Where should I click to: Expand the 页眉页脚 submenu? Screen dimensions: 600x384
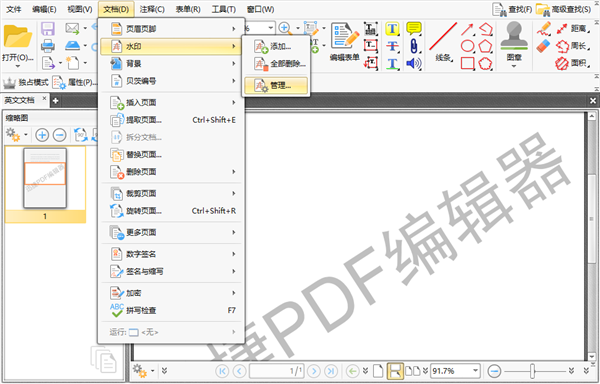171,29
